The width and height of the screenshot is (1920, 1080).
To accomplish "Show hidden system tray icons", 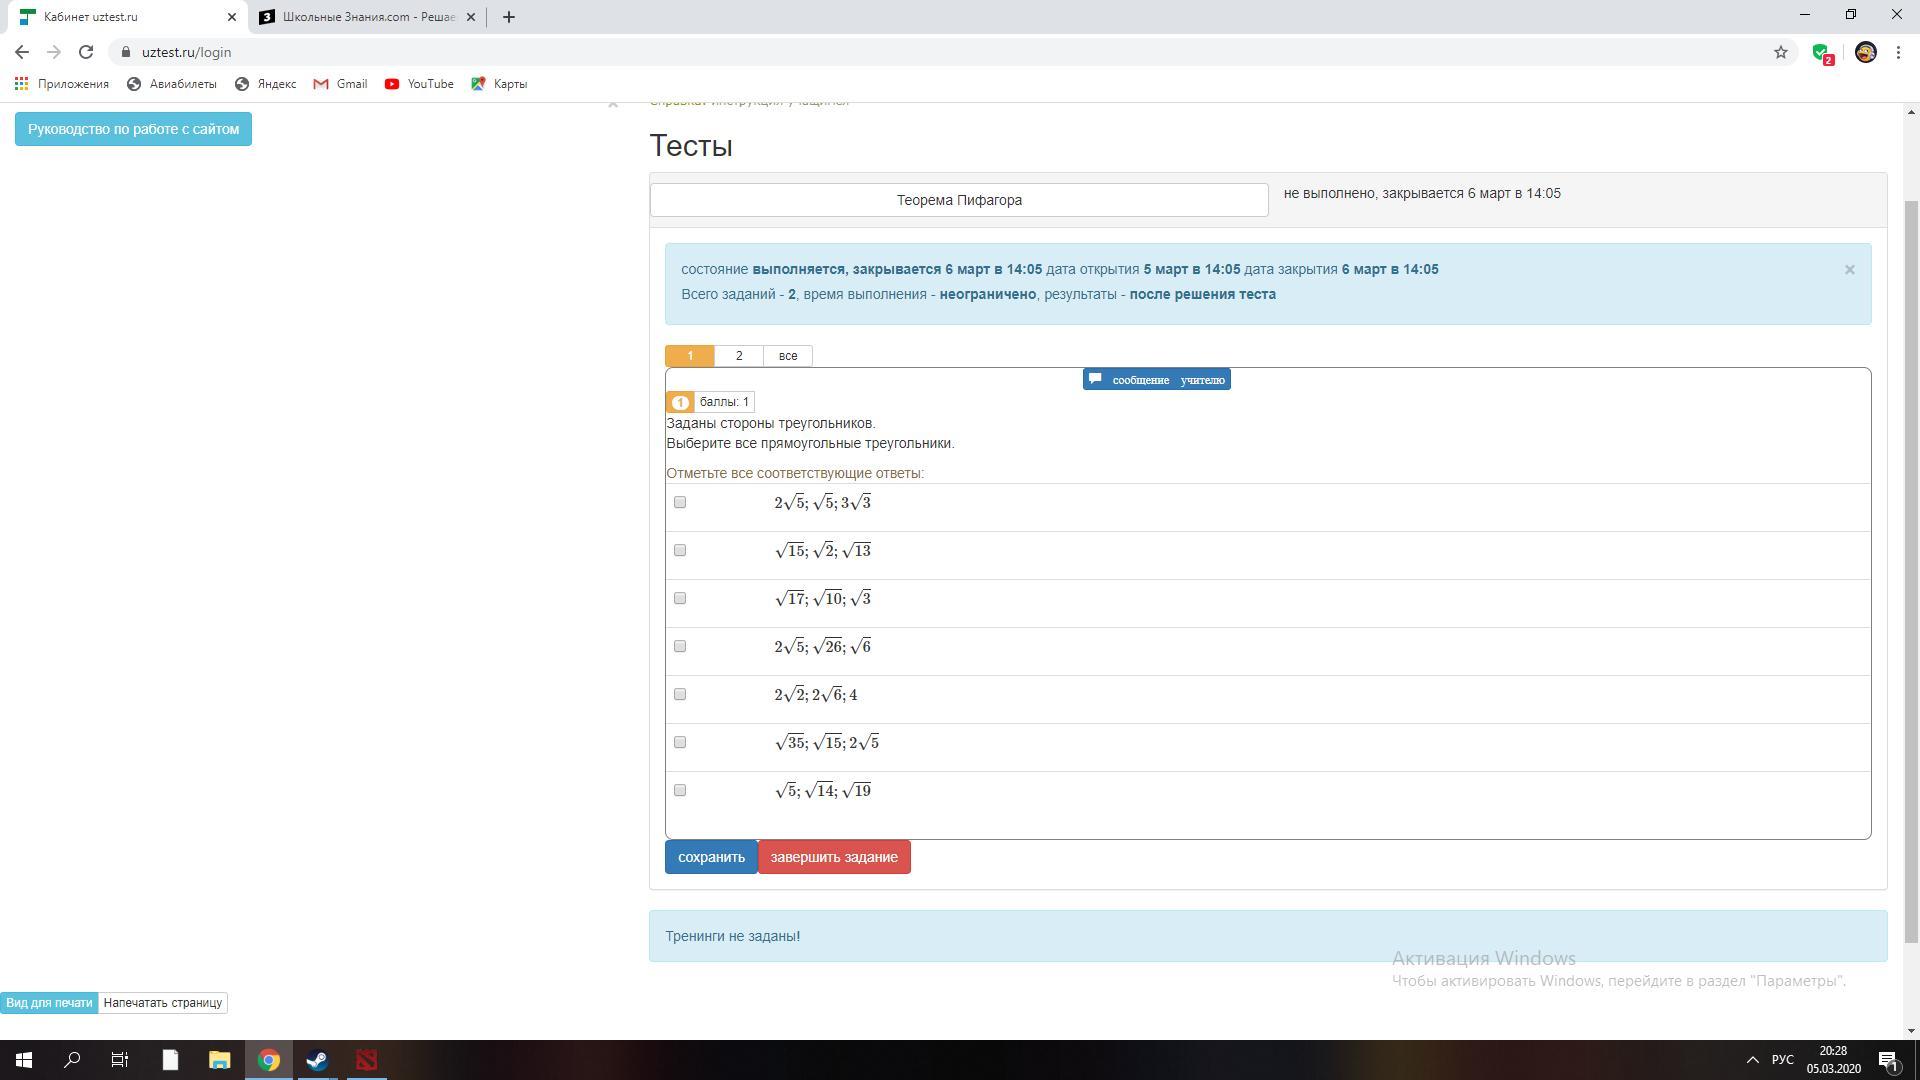I will pyautogui.click(x=1752, y=1060).
